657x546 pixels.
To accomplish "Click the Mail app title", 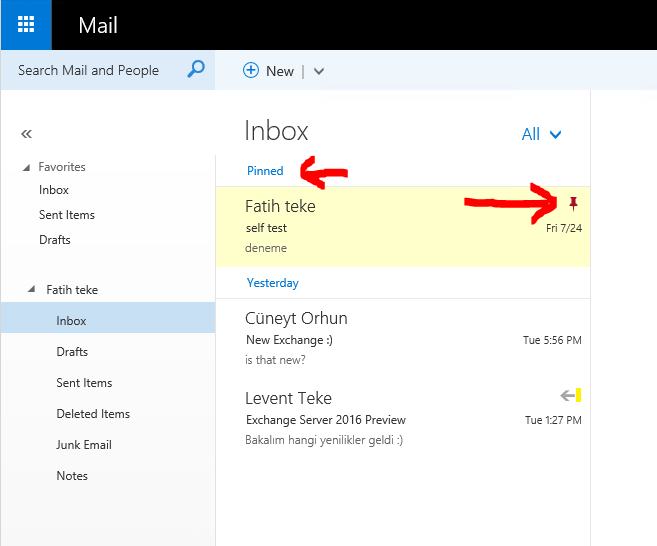I will [x=98, y=25].
